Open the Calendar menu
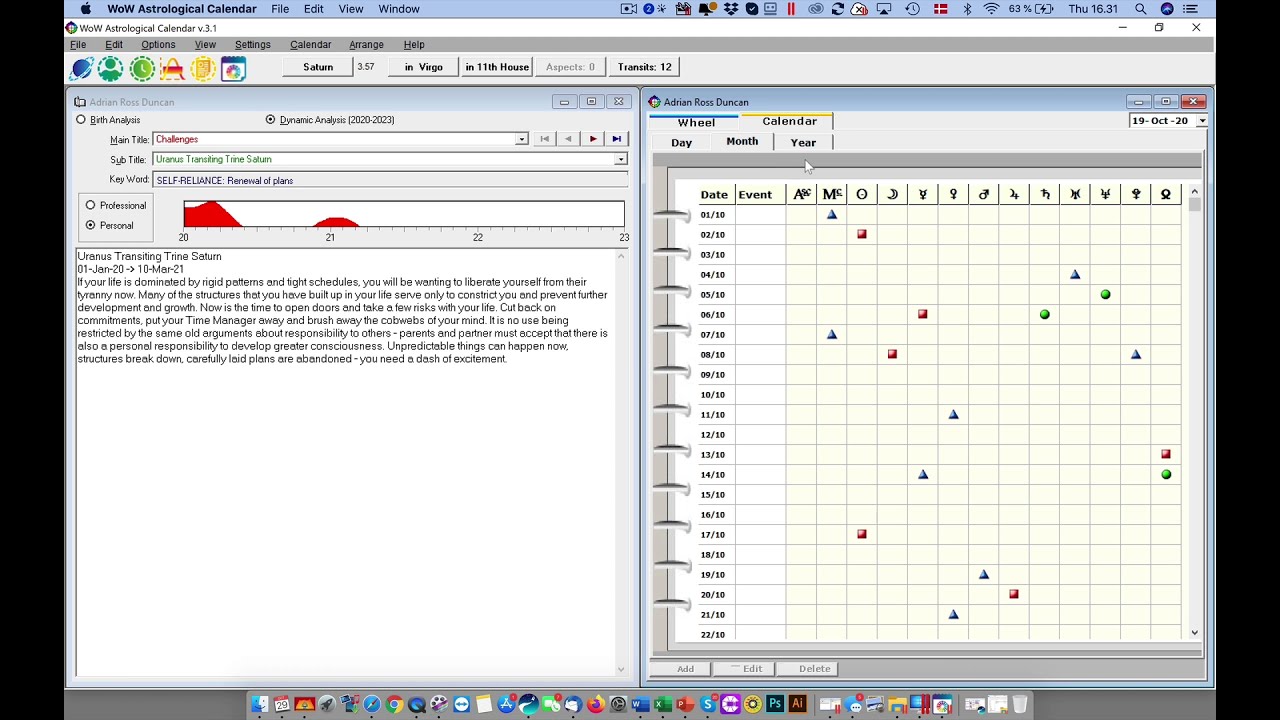The width and height of the screenshot is (1280, 720). coord(310,45)
